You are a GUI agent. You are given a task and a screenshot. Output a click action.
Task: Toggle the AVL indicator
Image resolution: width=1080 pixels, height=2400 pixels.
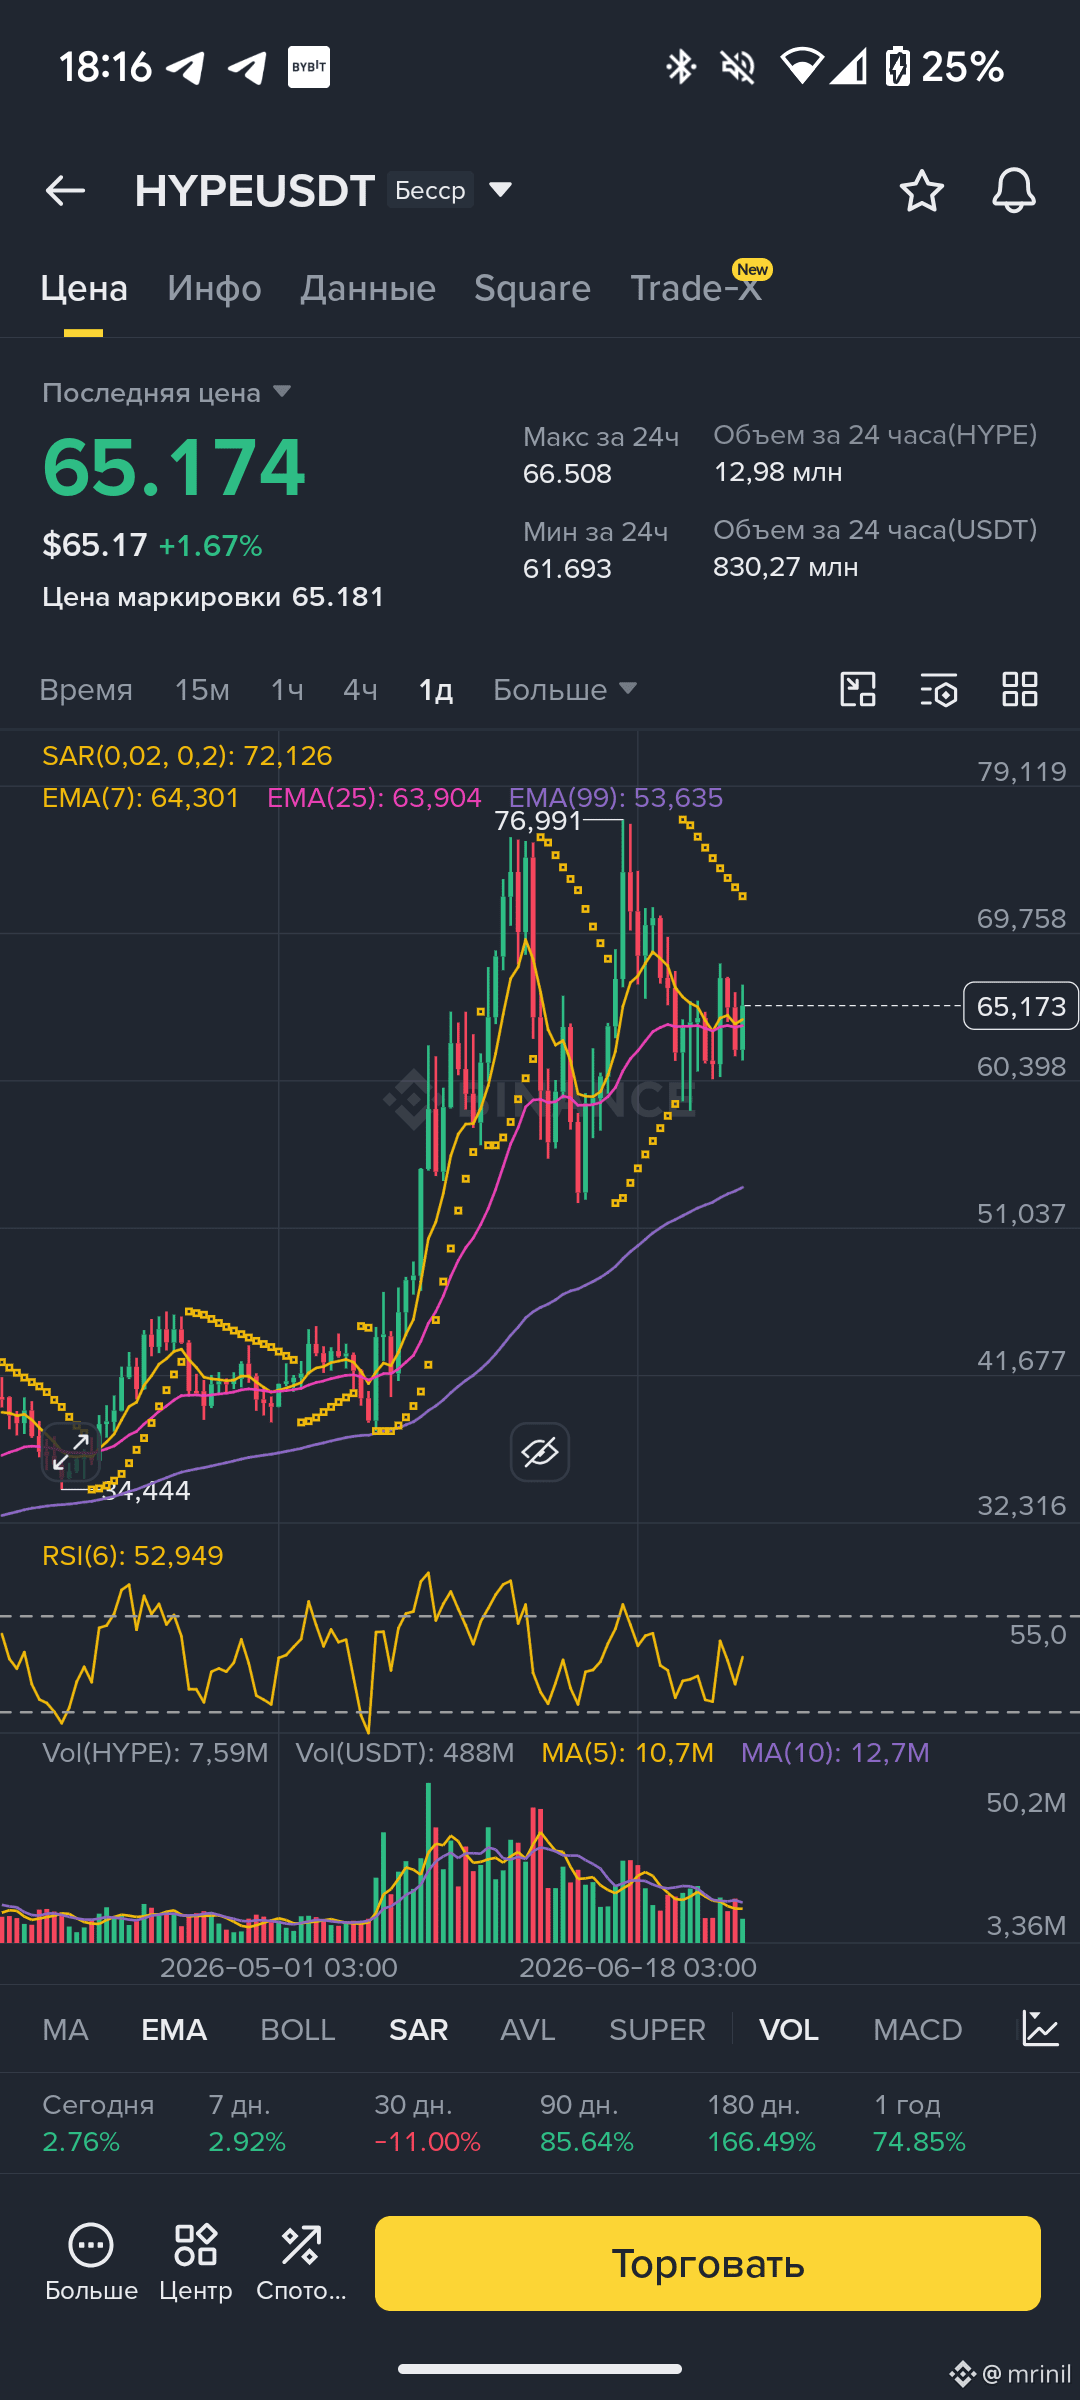528,2030
